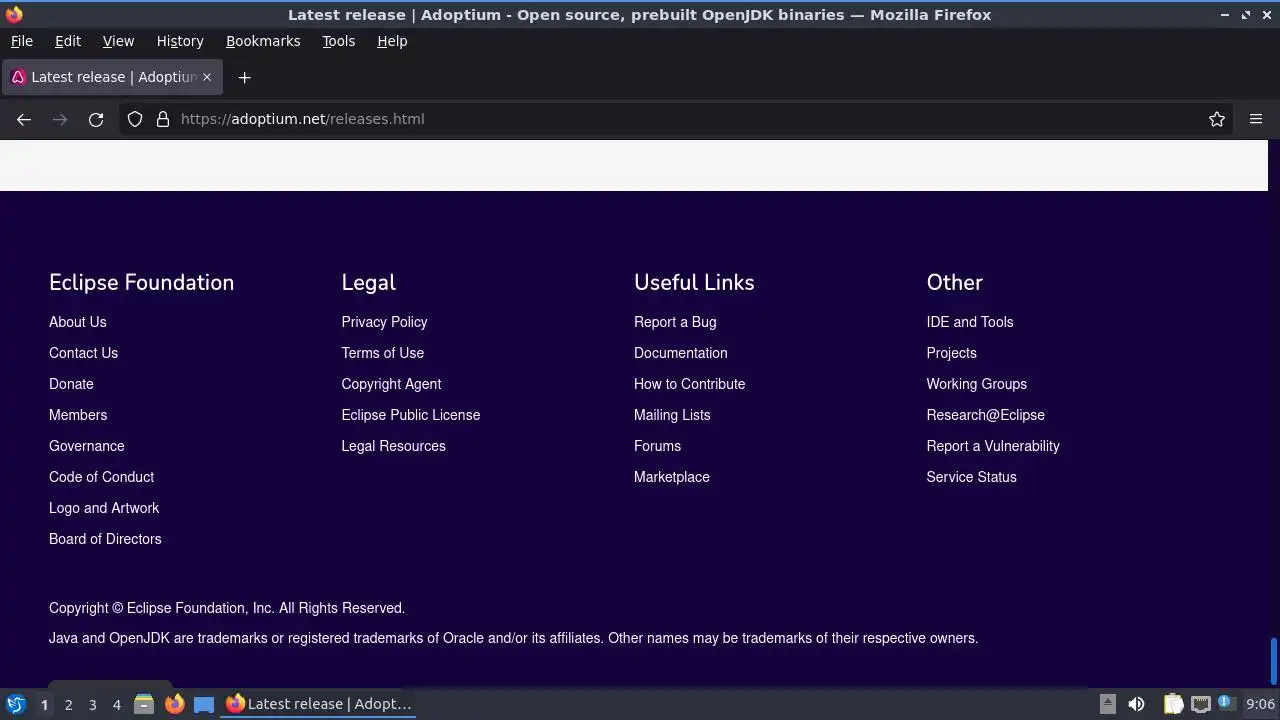The height and width of the screenshot is (720, 1280).
Task: Open the Edit menu
Action: coord(68,41)
